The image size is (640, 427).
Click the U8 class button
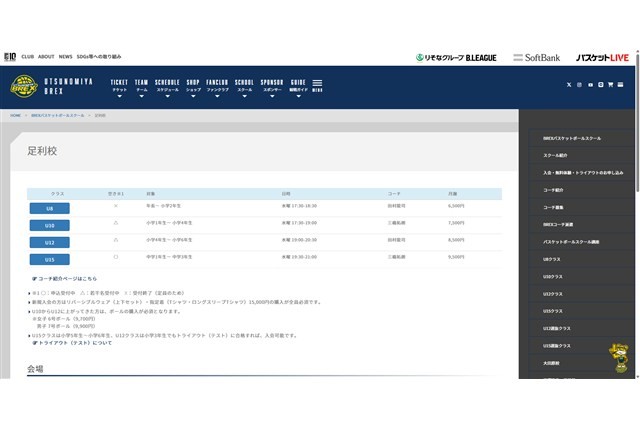click(50, 208)
